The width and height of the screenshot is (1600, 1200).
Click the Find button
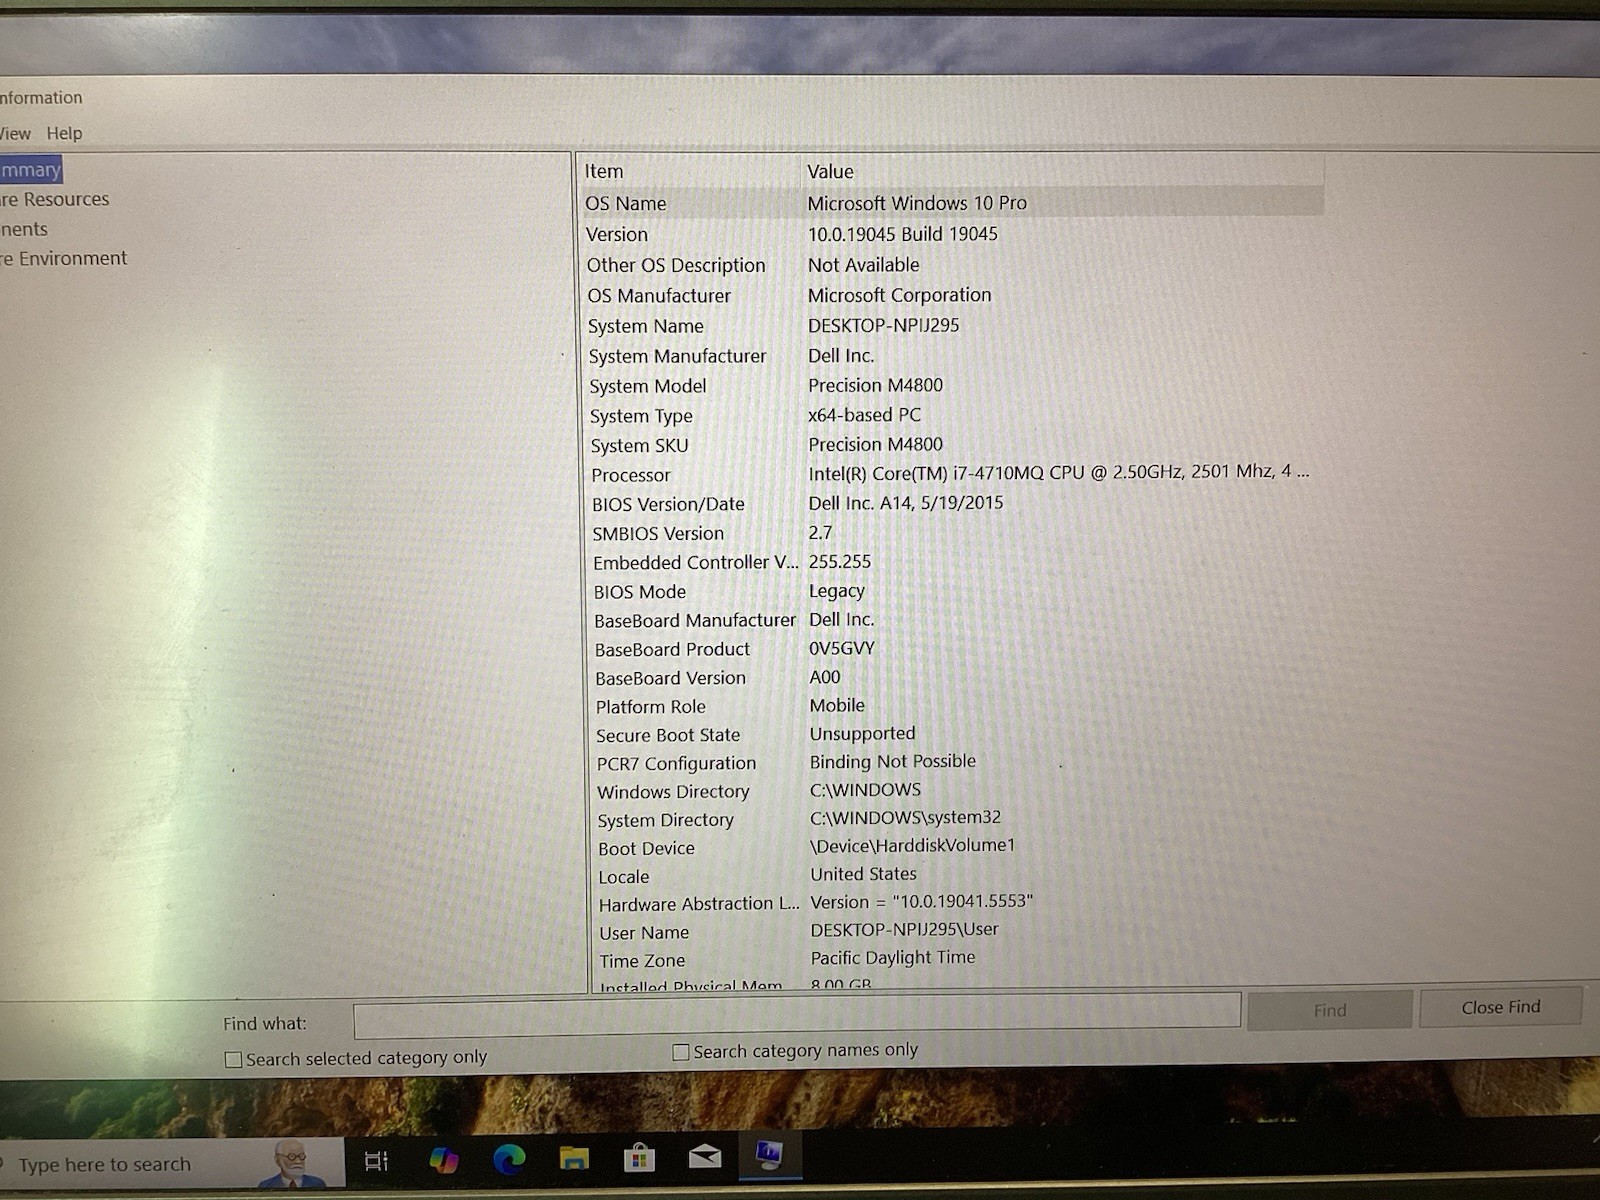[1330, 1010]
